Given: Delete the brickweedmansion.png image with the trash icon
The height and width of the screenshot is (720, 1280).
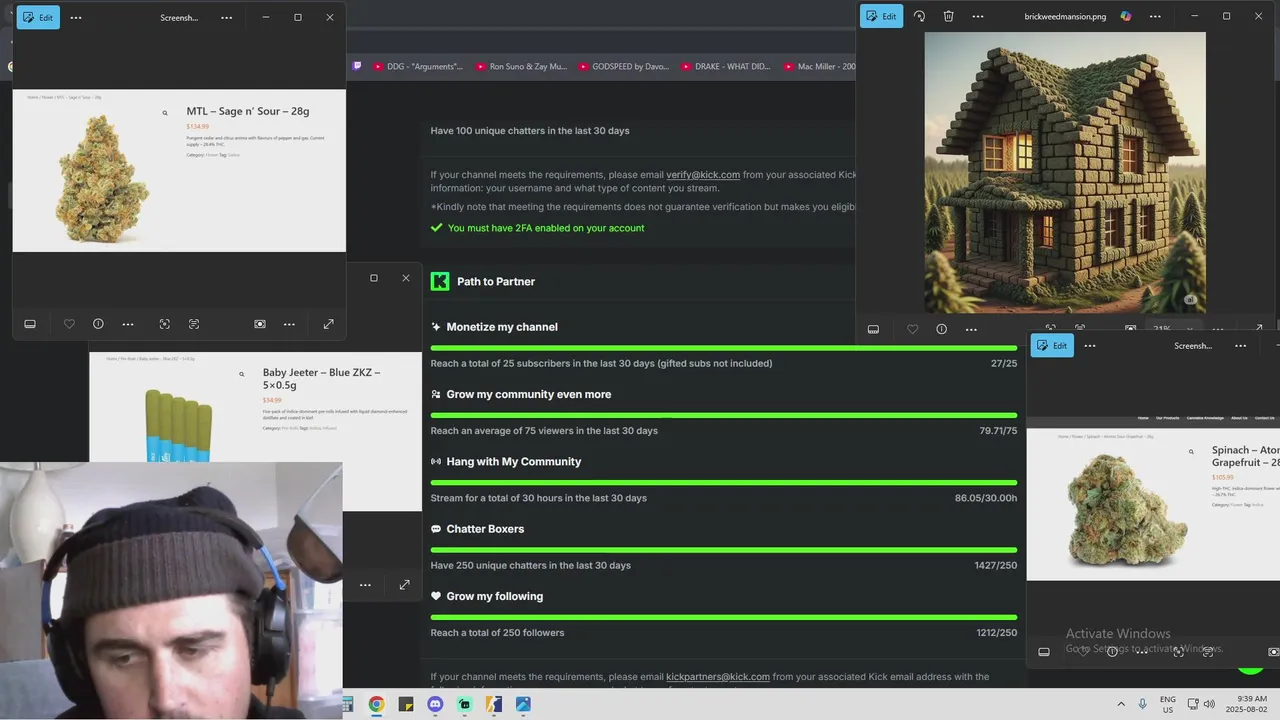Looking at the screenshot, I should pyautogui.click(x=948, y=16).
